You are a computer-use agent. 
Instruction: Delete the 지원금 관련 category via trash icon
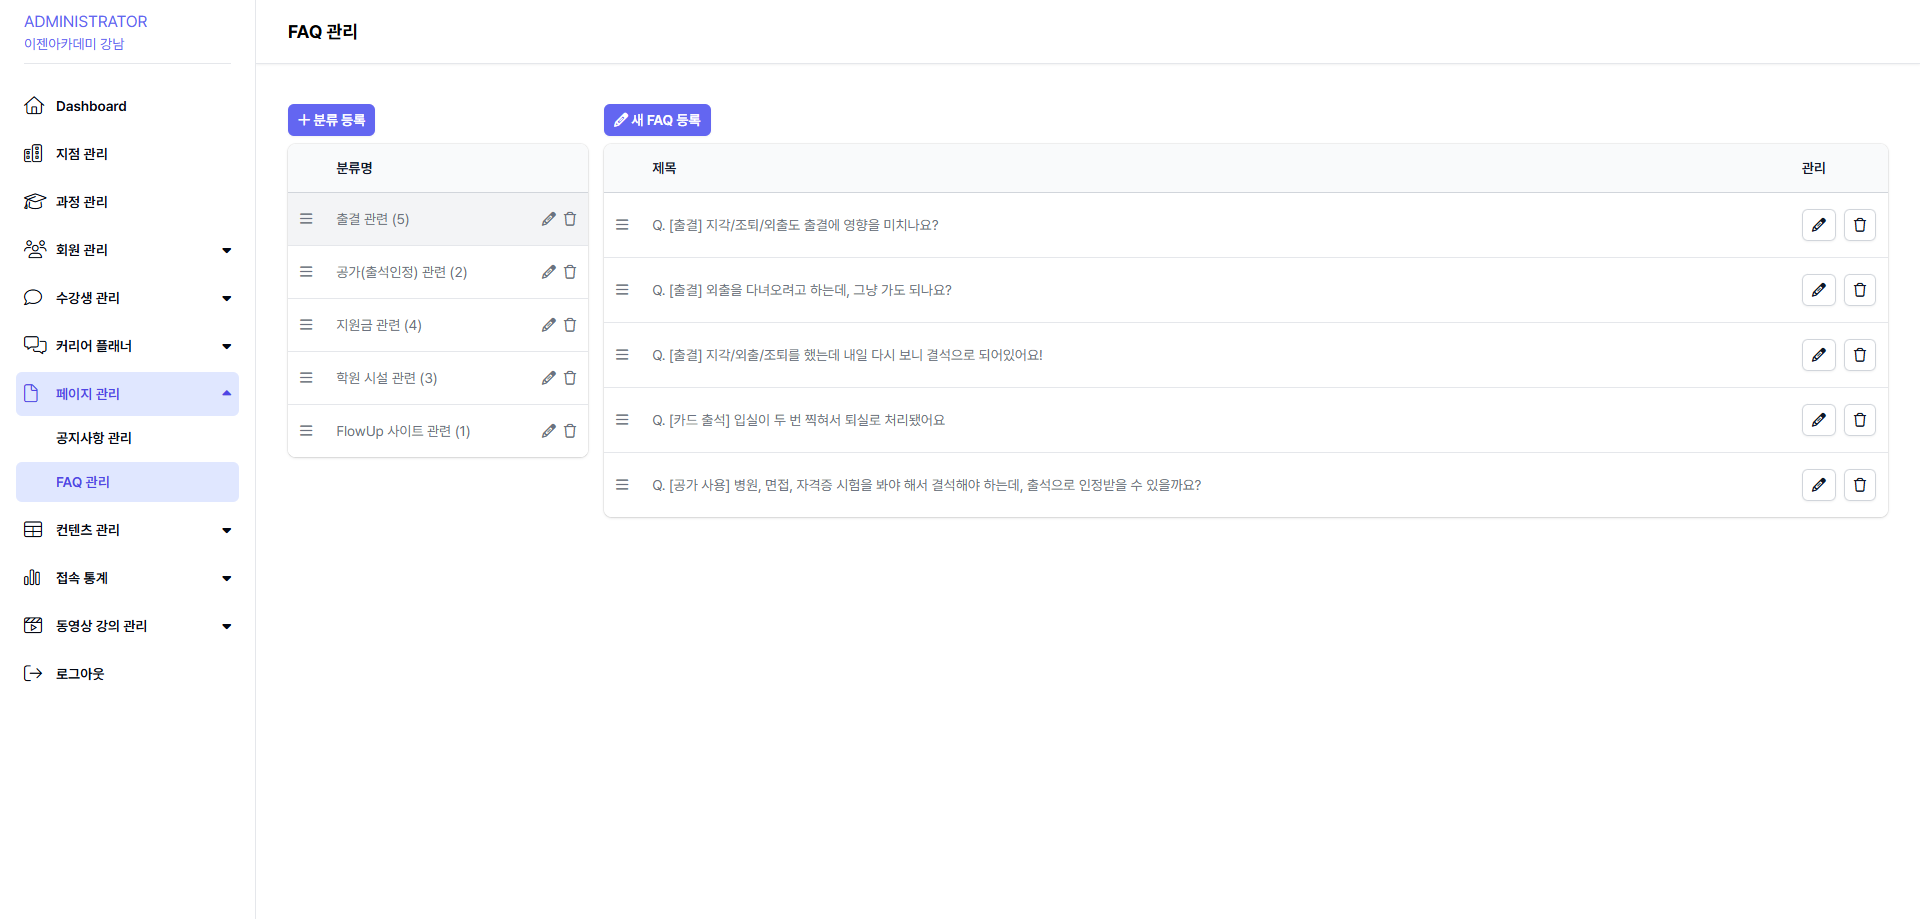pos(570,325)
